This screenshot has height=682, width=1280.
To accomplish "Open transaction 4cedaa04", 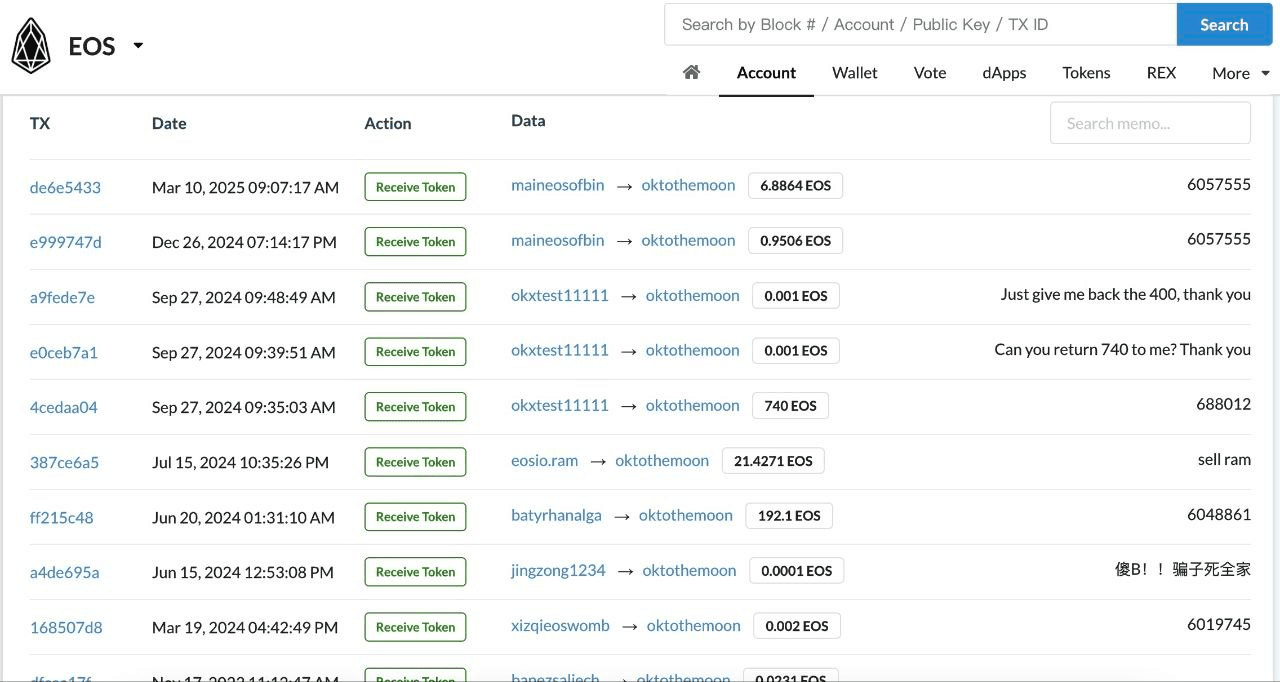I will coord(64,407).
